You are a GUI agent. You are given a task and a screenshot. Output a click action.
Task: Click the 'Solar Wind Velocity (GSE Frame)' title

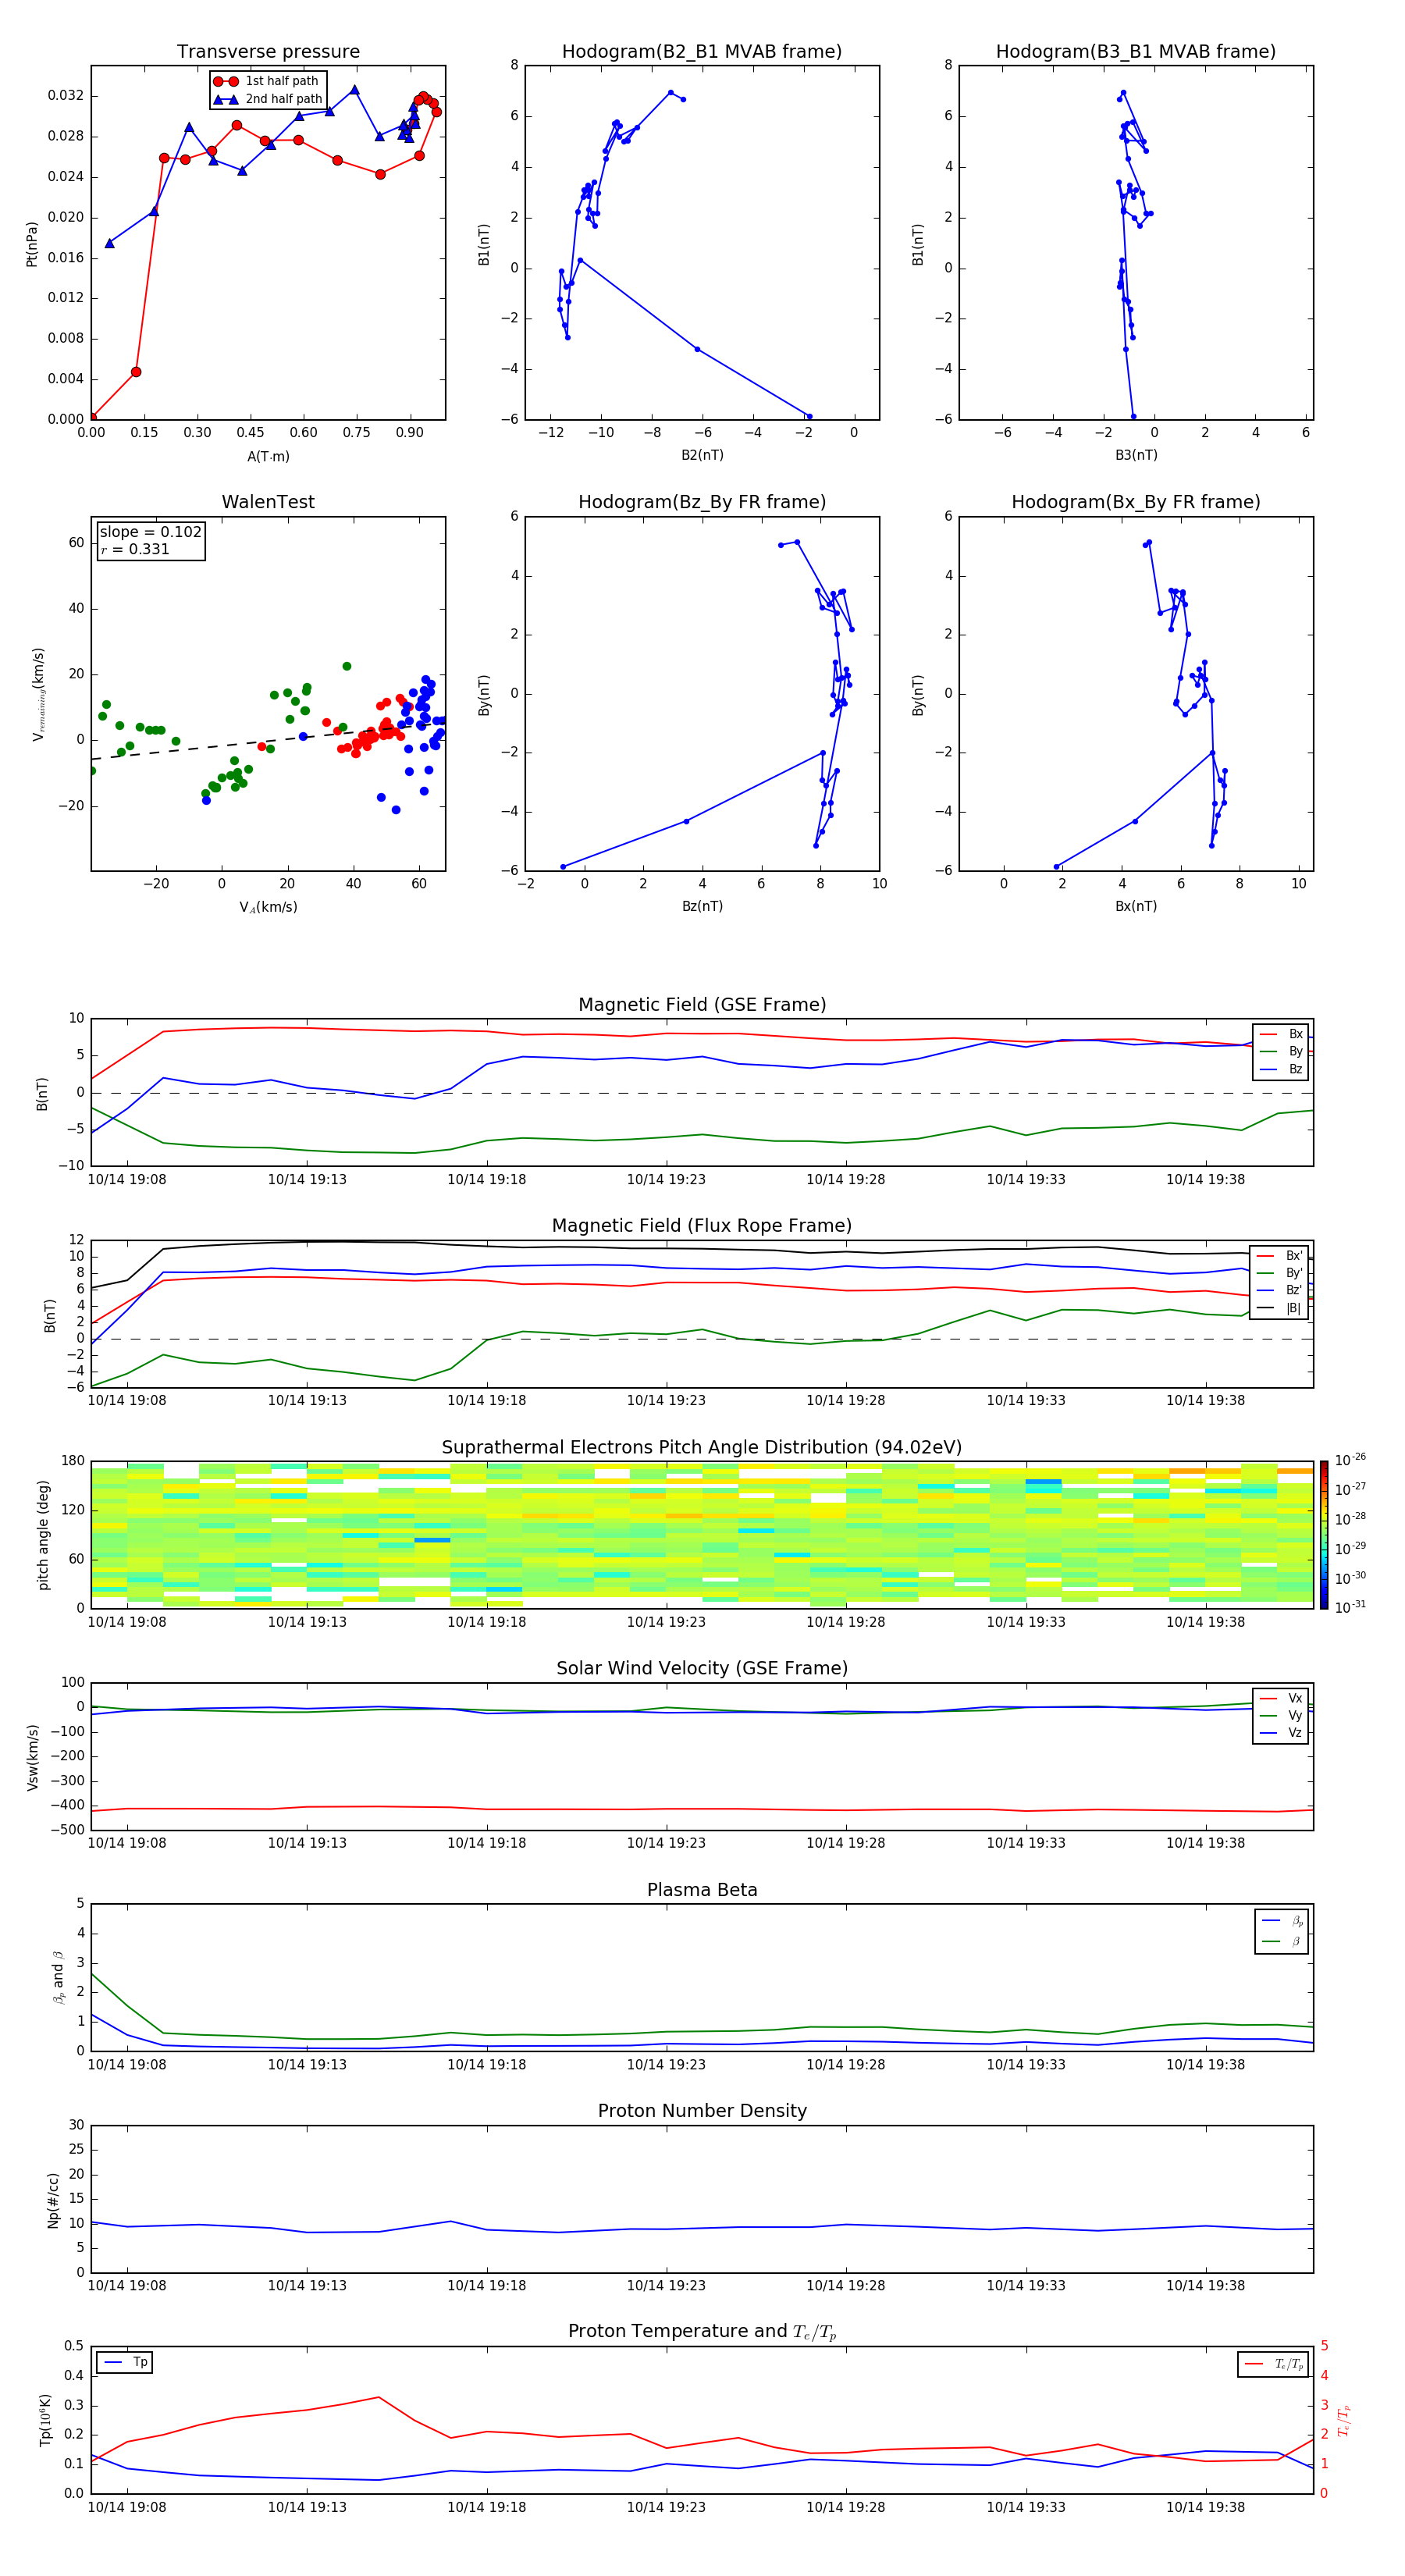[x=702, y=1668]
